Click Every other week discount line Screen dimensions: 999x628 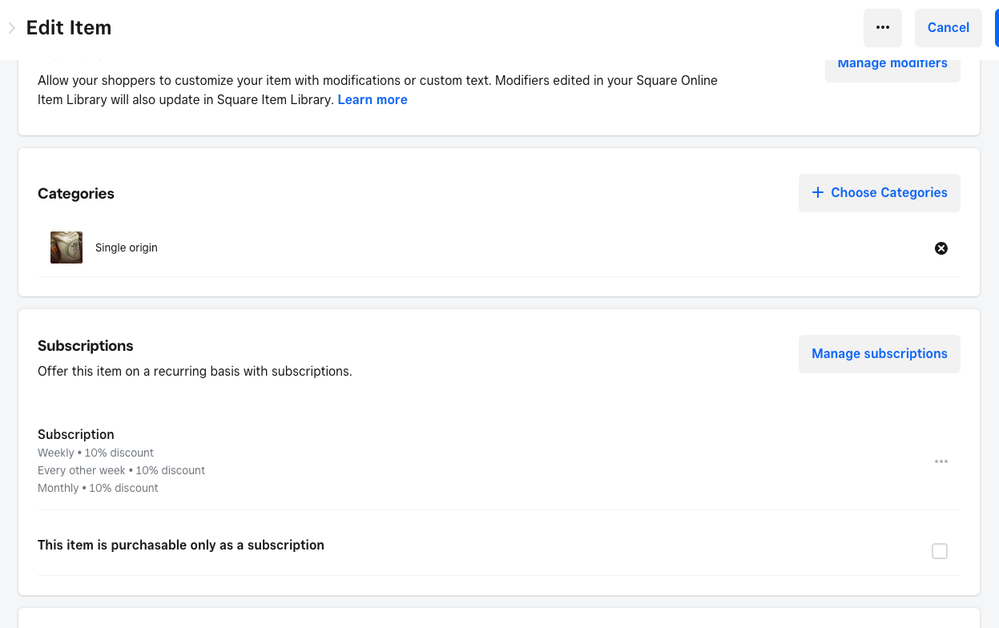coord(121,471)
